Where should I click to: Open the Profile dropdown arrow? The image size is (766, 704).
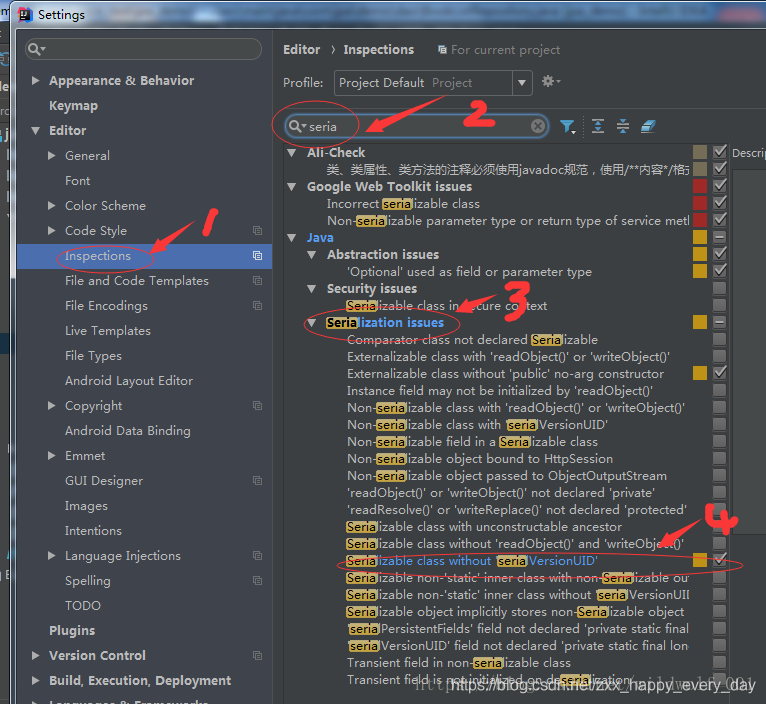tap(522, 83)
